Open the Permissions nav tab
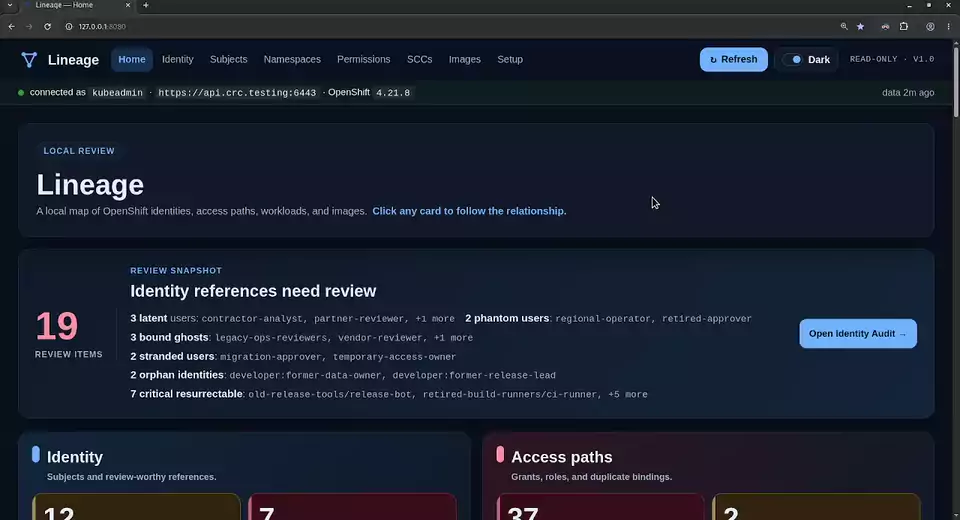Screen dimensions: 960x520 coord(363,59)
